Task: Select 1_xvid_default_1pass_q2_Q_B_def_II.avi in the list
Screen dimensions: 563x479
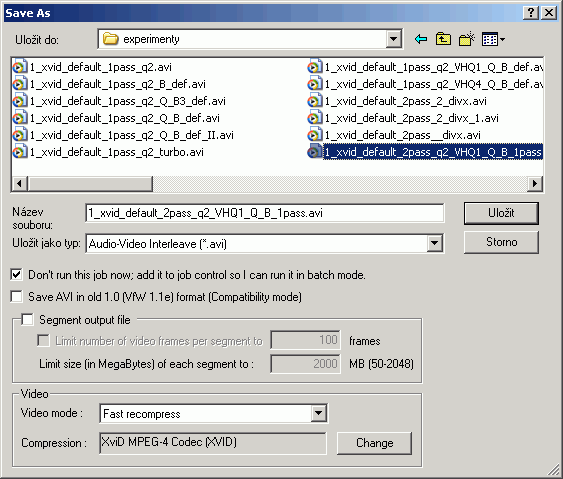Action: coord(131,135)
